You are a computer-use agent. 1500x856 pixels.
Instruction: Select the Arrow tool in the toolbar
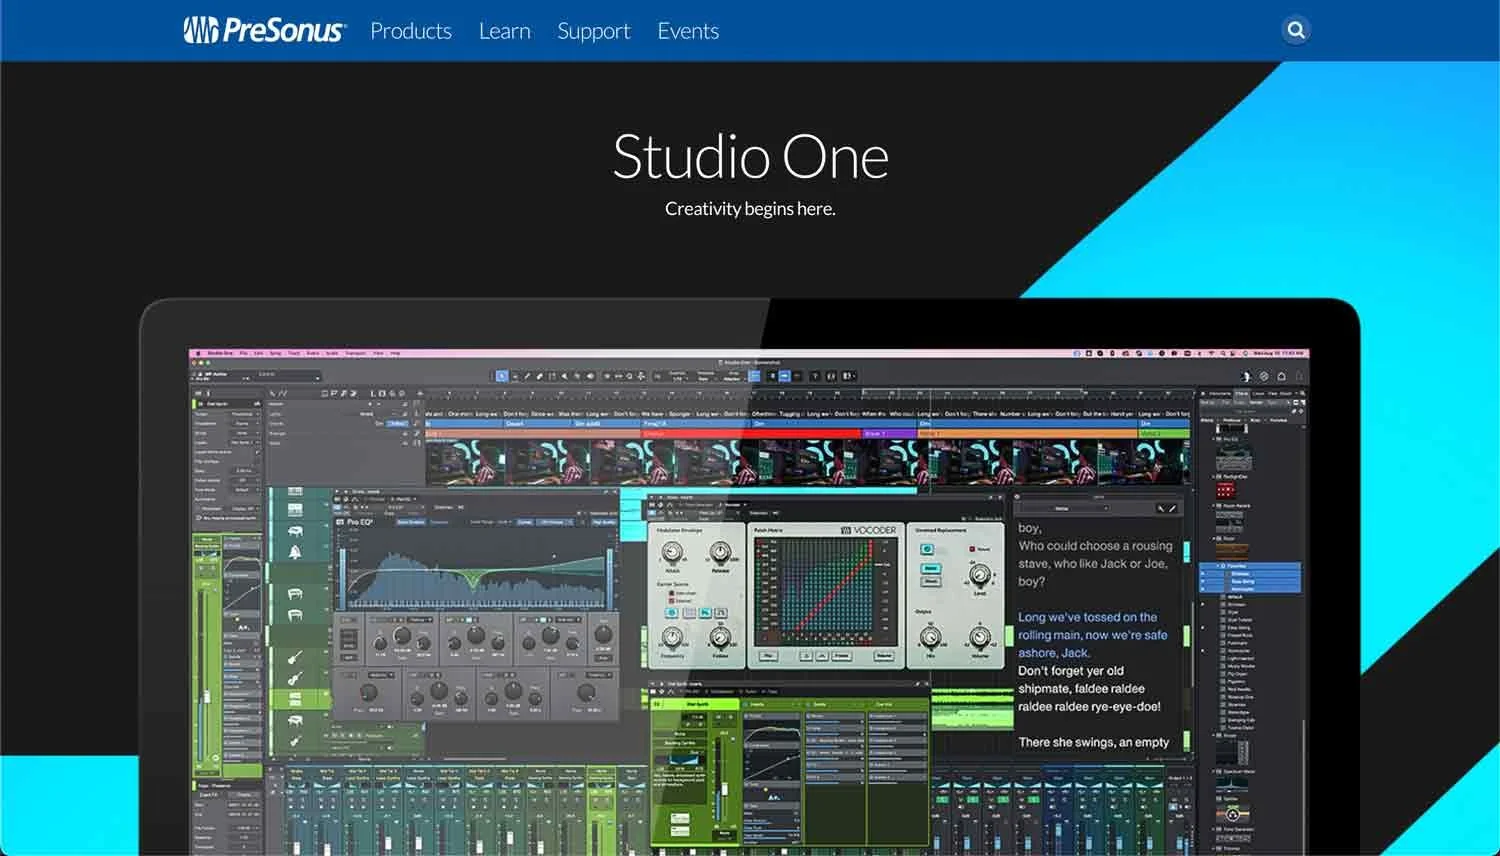(501, 376)
